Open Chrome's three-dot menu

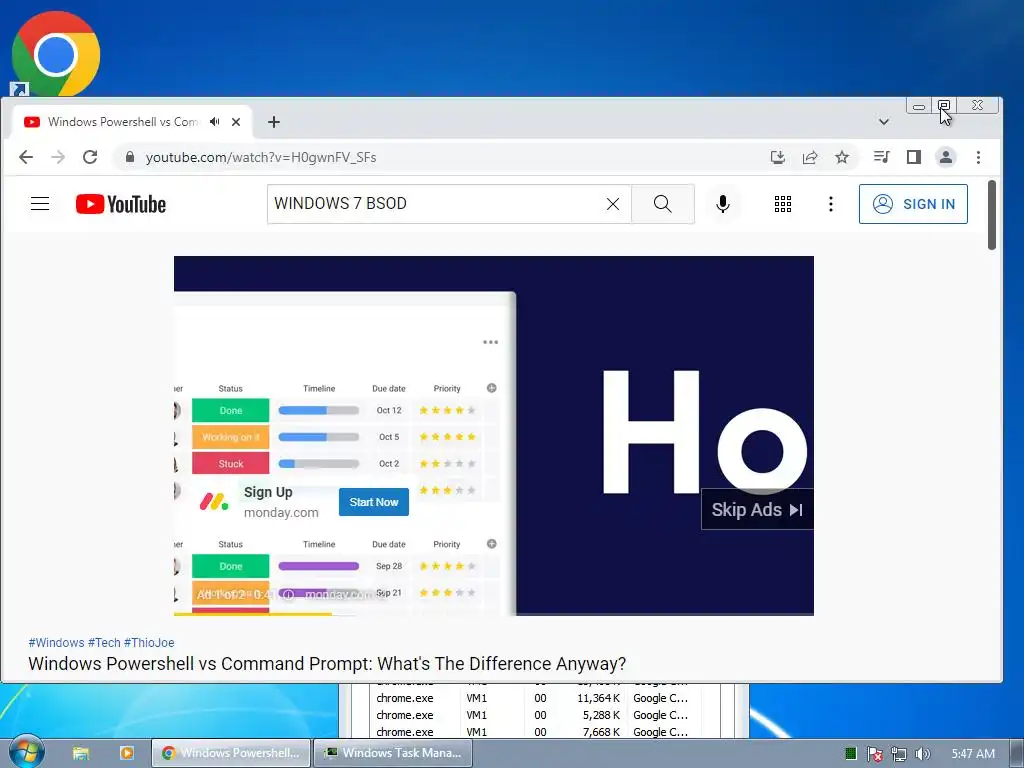click(x=978, y=157)
